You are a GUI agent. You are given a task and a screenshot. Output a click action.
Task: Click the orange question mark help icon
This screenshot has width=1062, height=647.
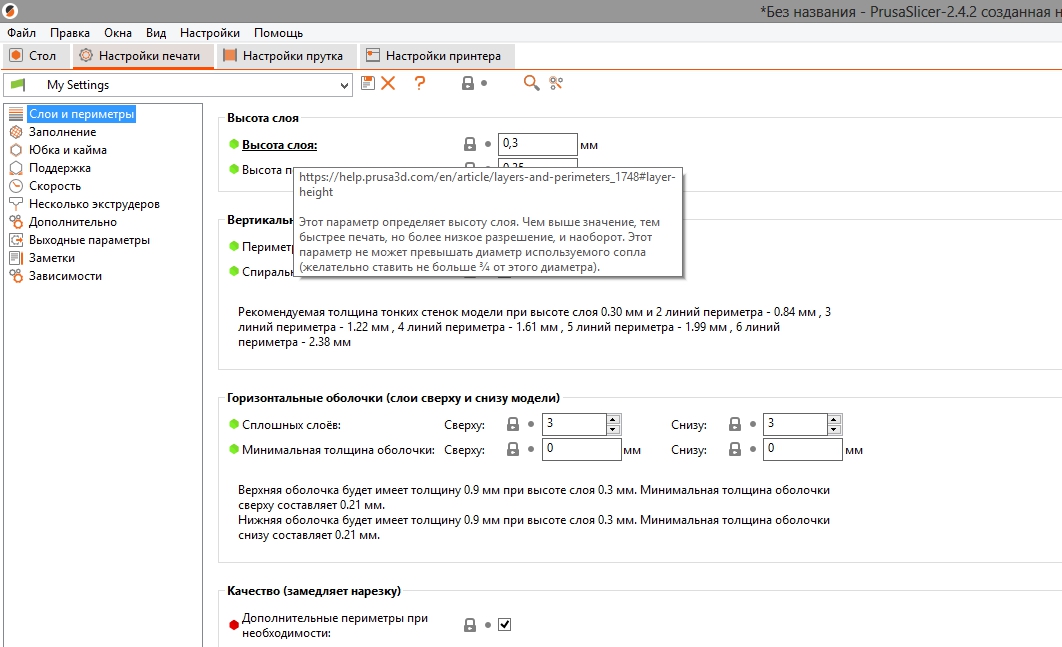coord(420,83)
